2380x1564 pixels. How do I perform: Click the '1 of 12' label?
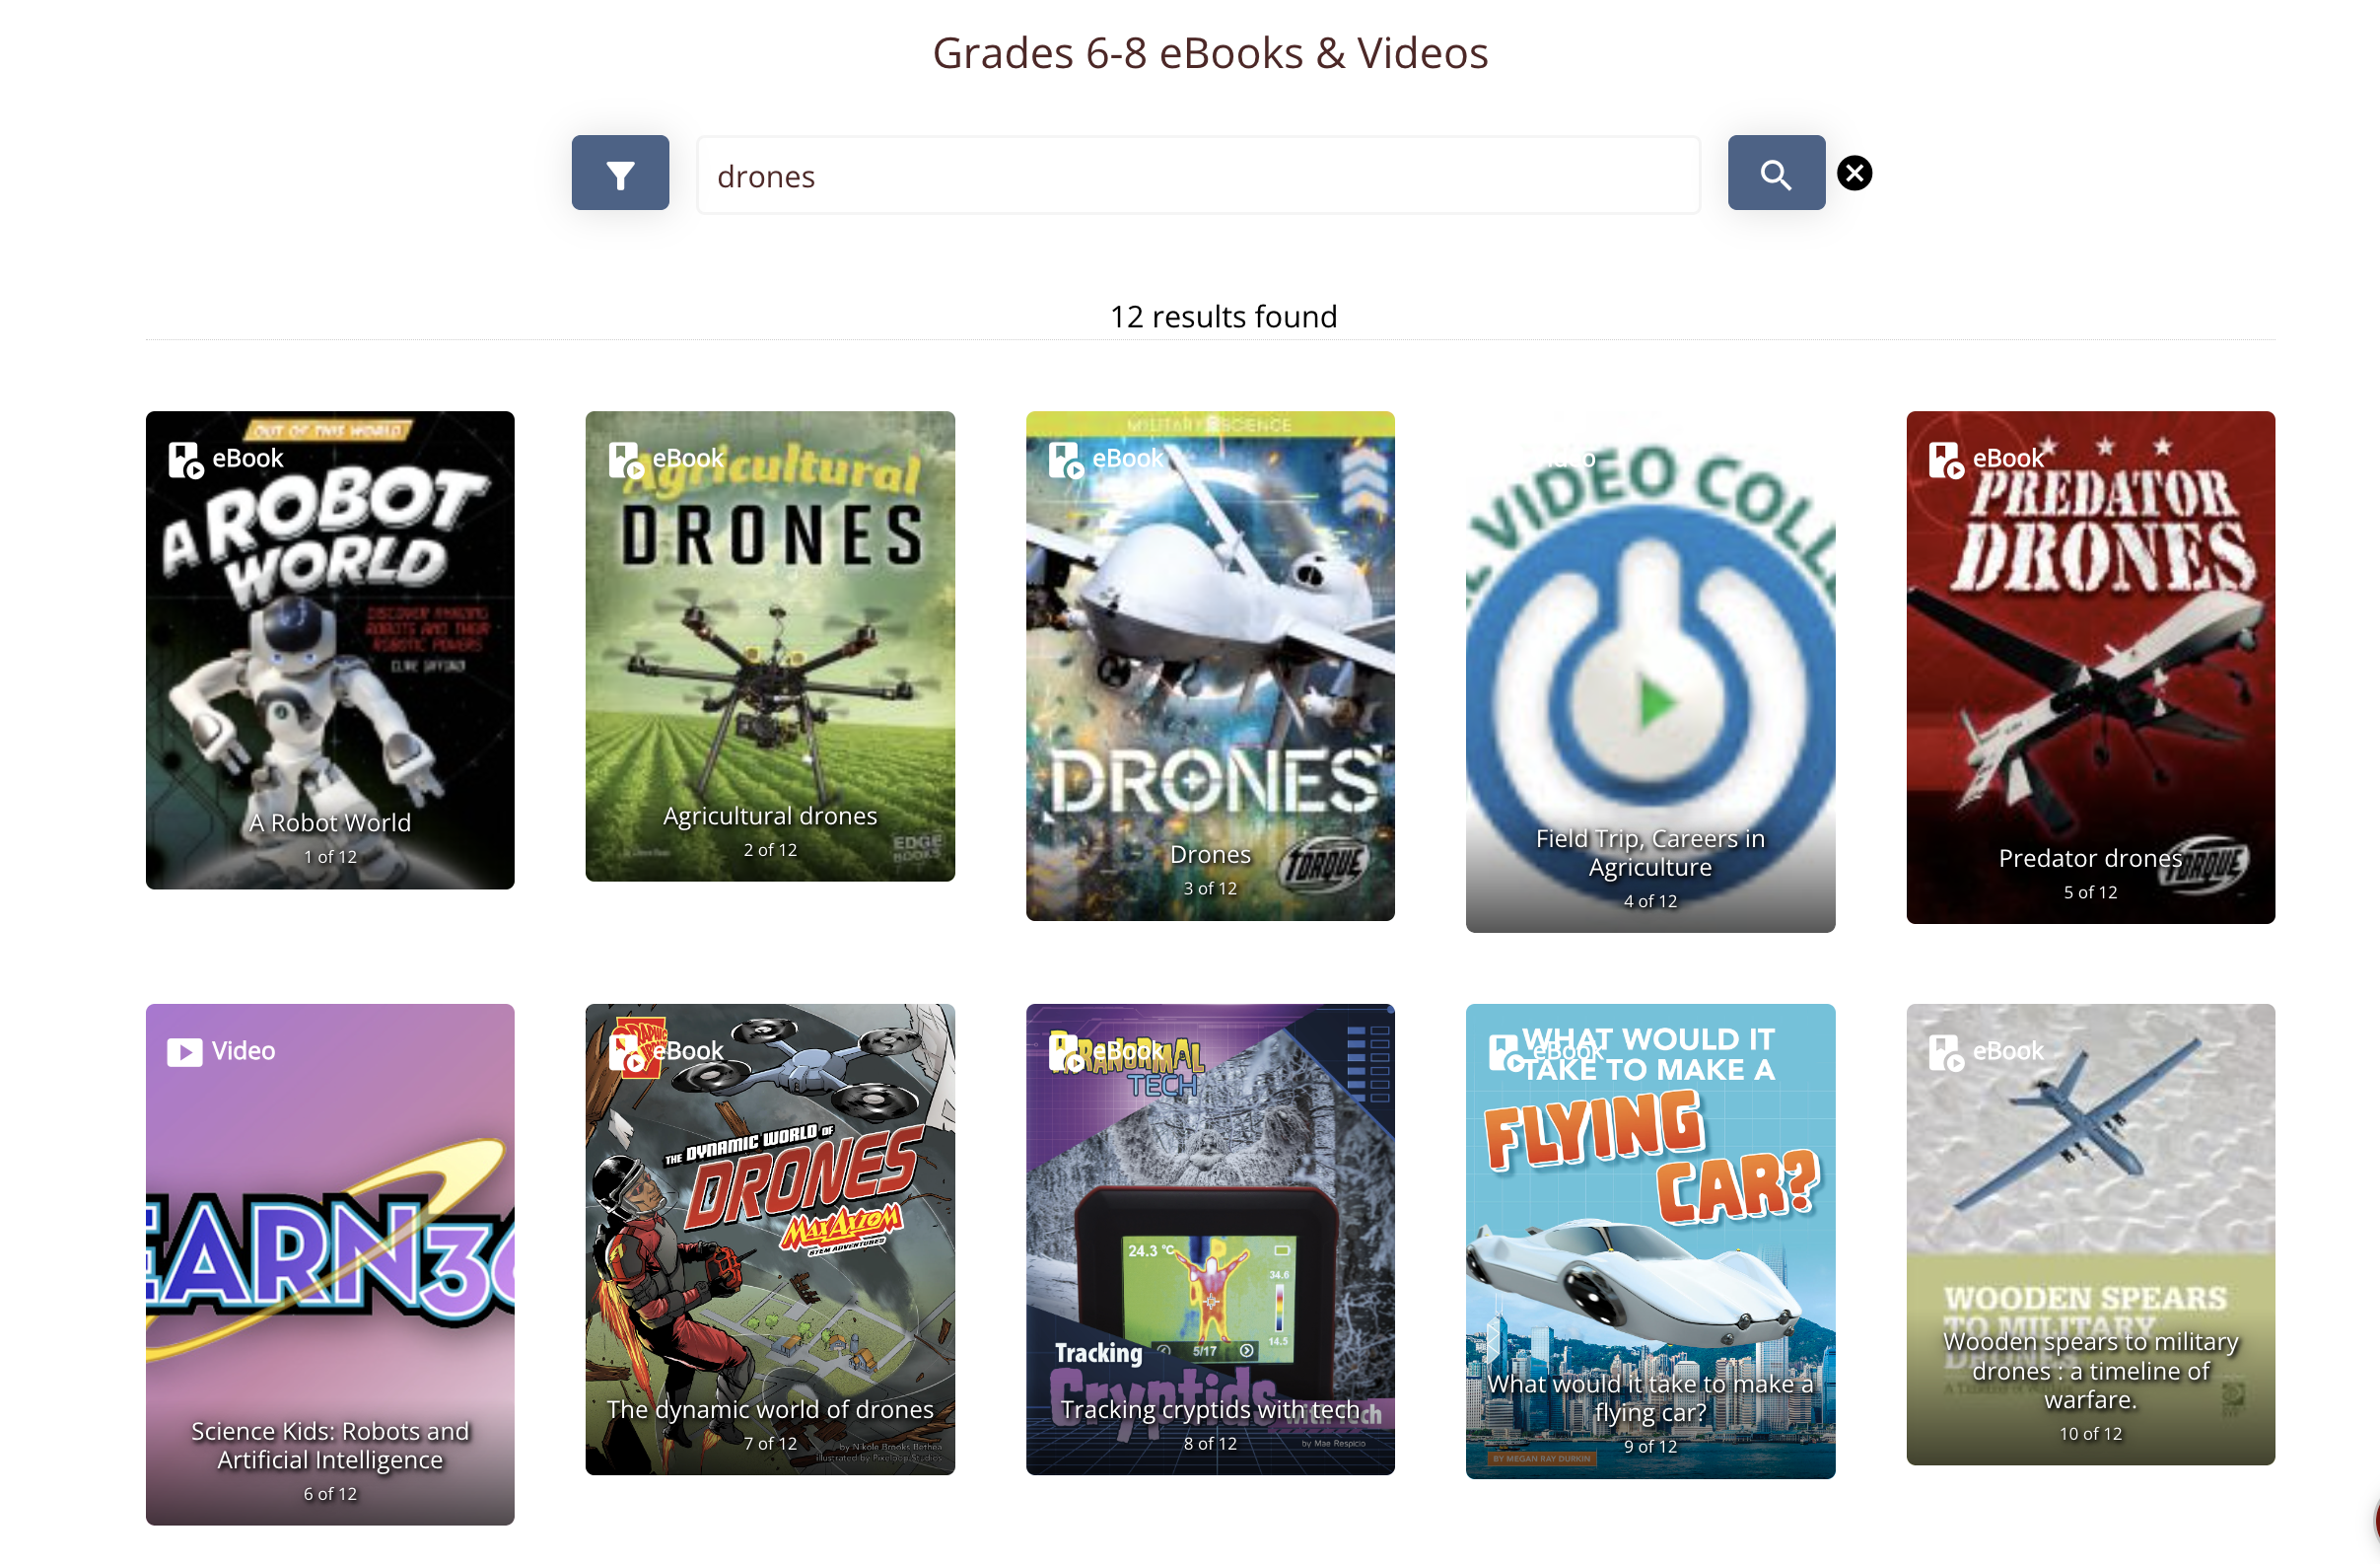click(330, 857)
